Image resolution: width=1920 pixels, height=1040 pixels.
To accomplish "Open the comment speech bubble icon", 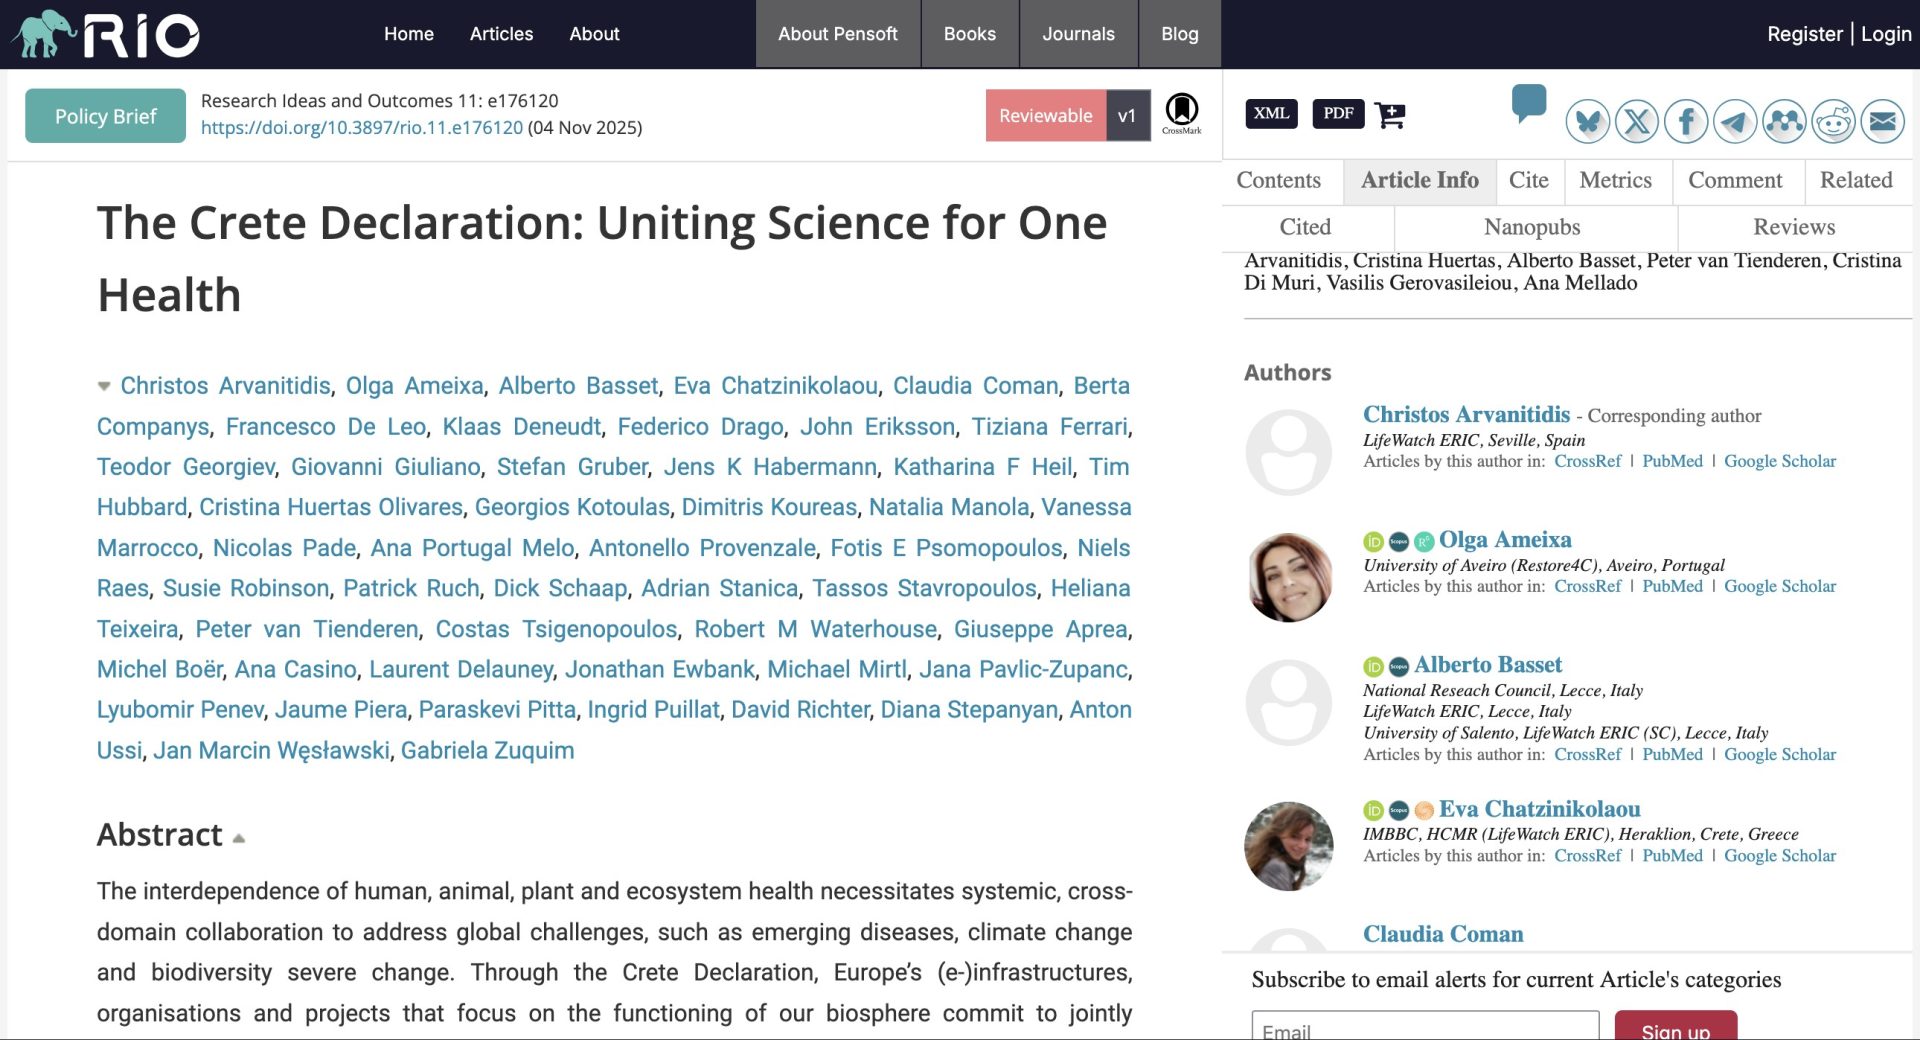I will tap(1528, 102).
